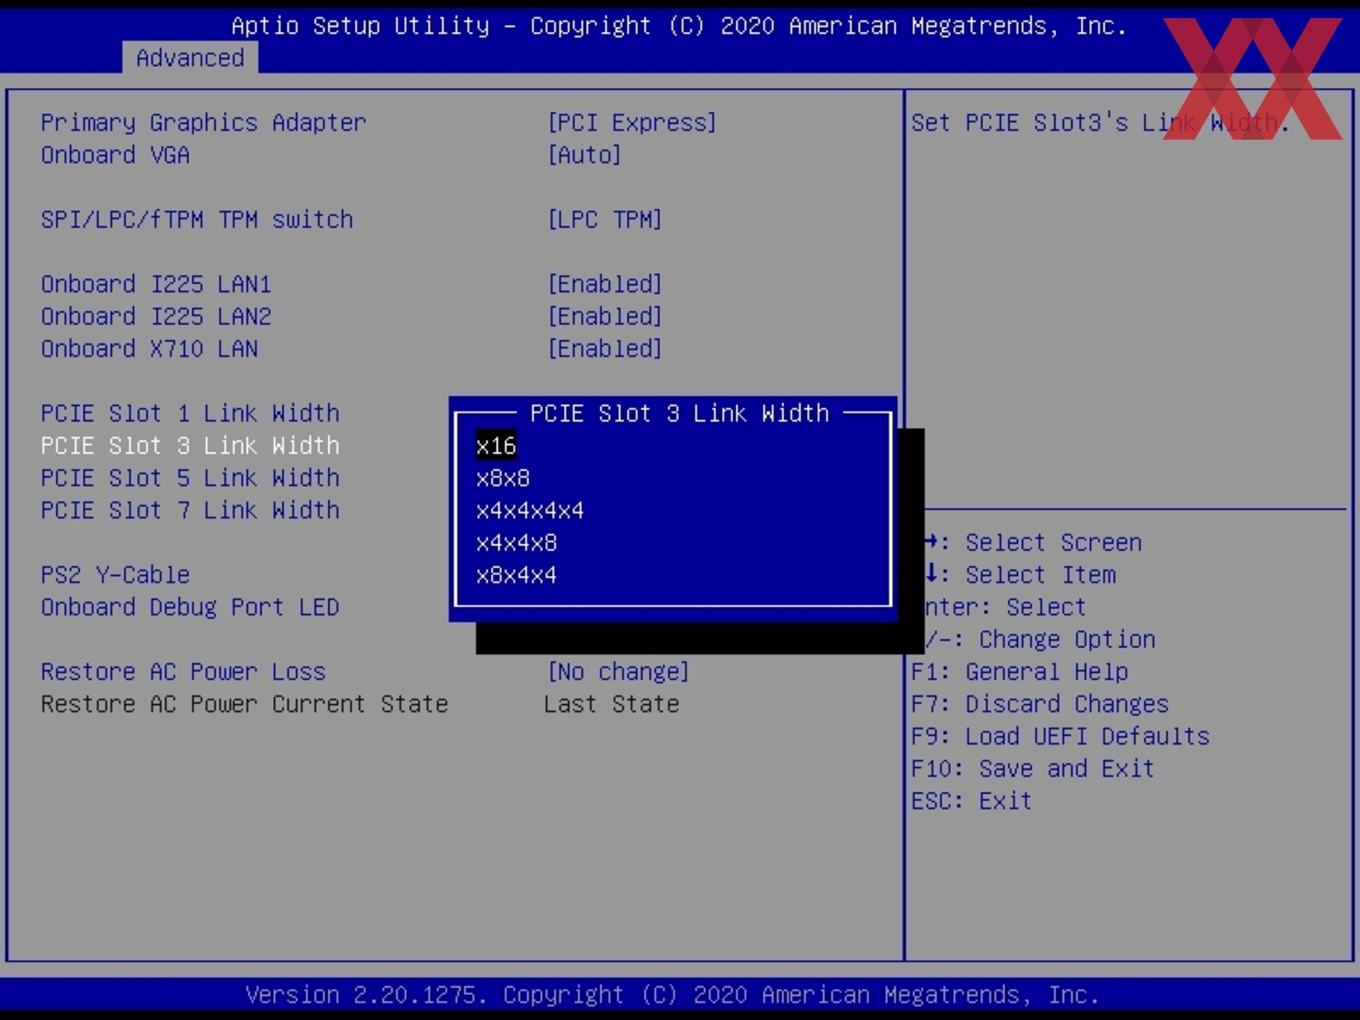This screenshot has width=1360, height=1020.
Task: Select PCIE Slot 5 Link Width
Action: [x=190, y=478]
